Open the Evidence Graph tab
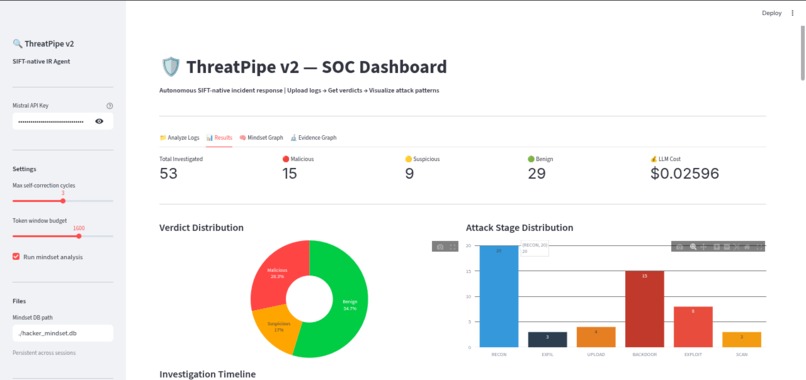 (x=313, y=138)
